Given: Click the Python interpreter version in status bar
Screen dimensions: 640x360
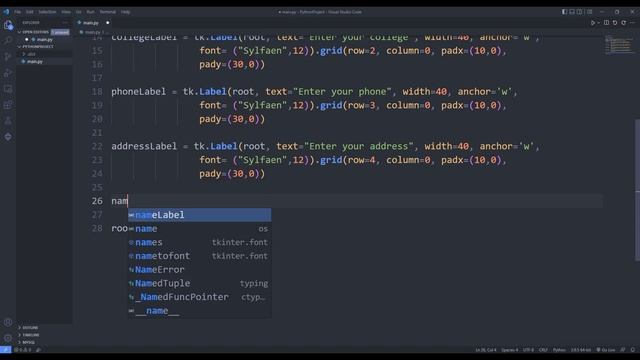Looking at the screenshot, I should [580, 350].
